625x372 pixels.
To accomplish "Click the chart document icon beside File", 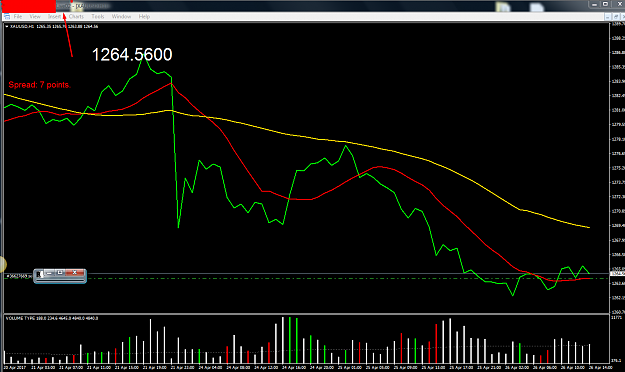I will [x=7, y=17].
